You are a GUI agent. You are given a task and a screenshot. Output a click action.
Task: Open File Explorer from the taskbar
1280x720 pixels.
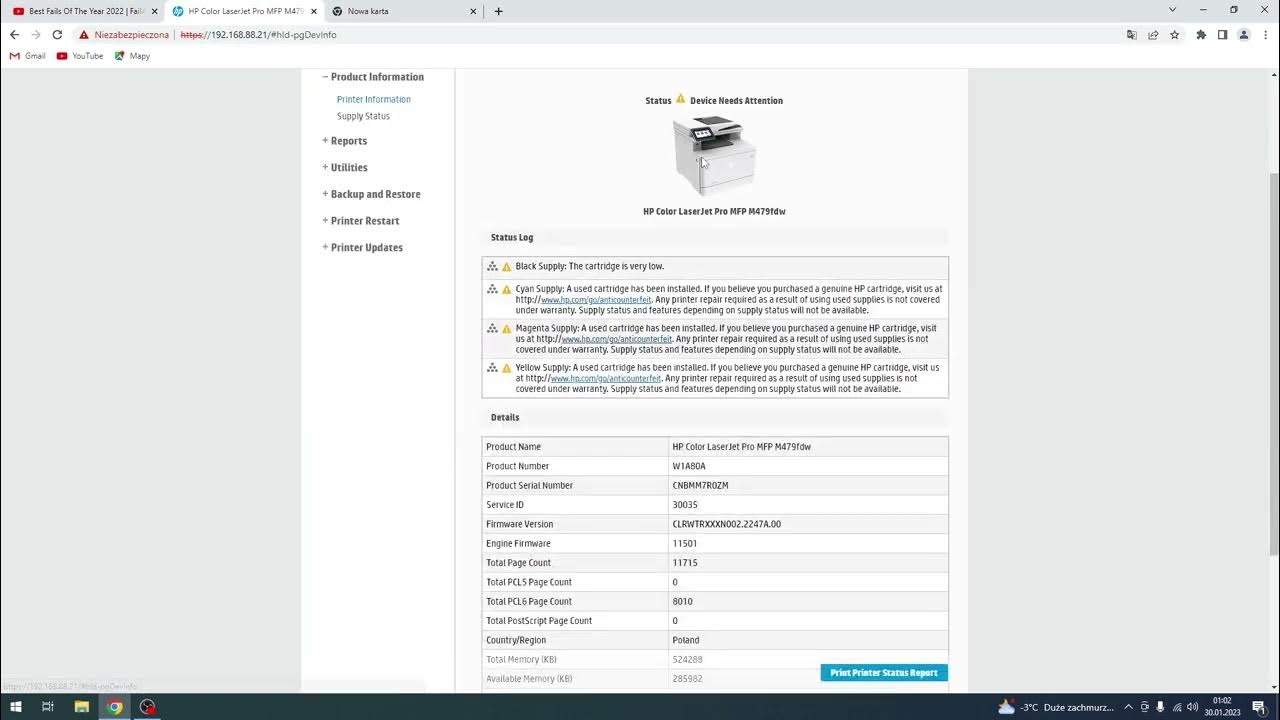[82, 707]
